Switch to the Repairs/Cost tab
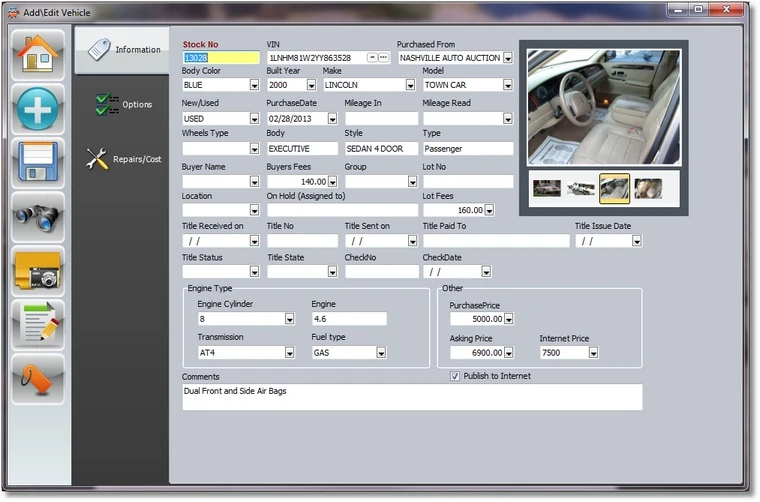 122,158
